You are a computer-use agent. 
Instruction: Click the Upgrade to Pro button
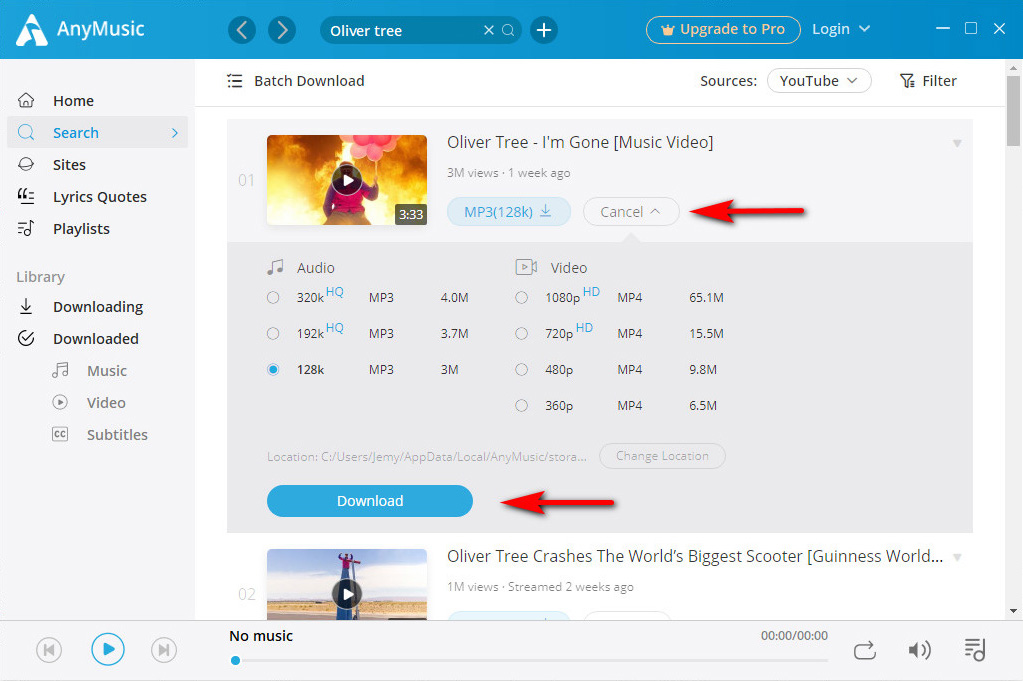click(x=723, y=30)
